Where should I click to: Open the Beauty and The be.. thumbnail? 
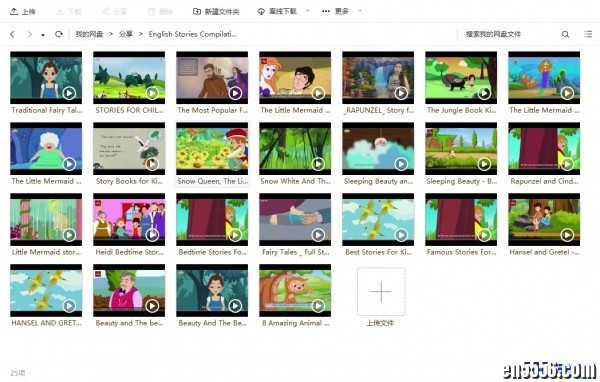click(129, 290)
